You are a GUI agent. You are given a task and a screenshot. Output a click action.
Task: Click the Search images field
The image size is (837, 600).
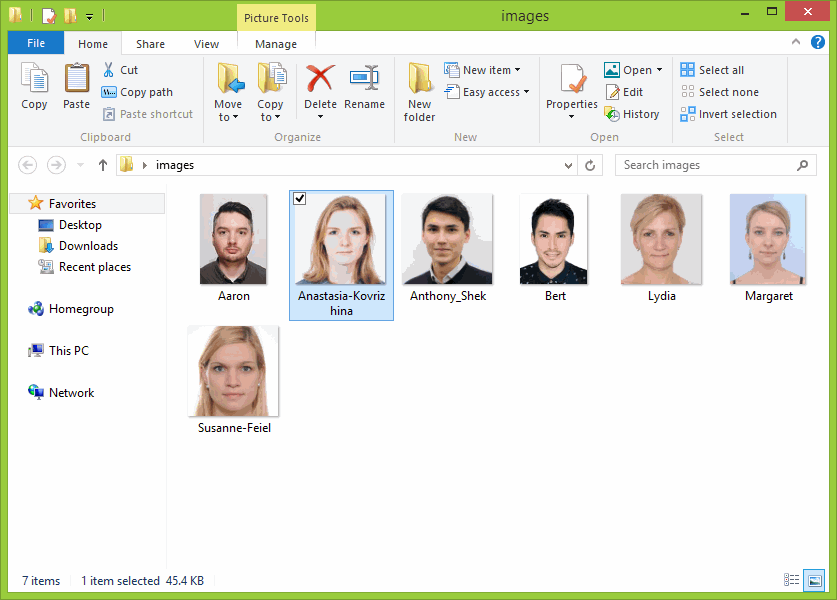point(715,165)
